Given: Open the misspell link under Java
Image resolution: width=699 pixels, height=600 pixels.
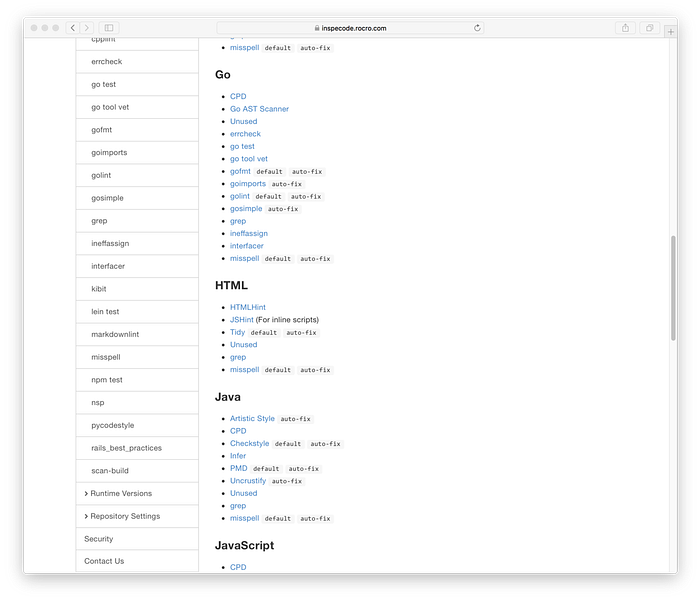Looking at the screenshot, I should click(x=244, y=518).
